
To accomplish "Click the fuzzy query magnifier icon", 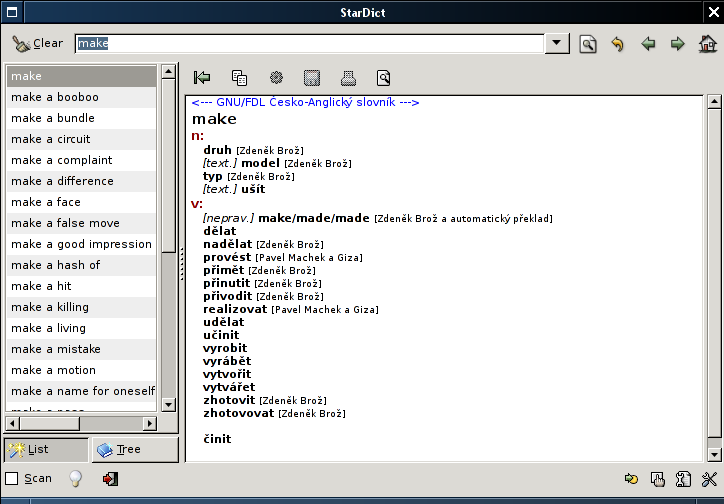I will [588, 44].
